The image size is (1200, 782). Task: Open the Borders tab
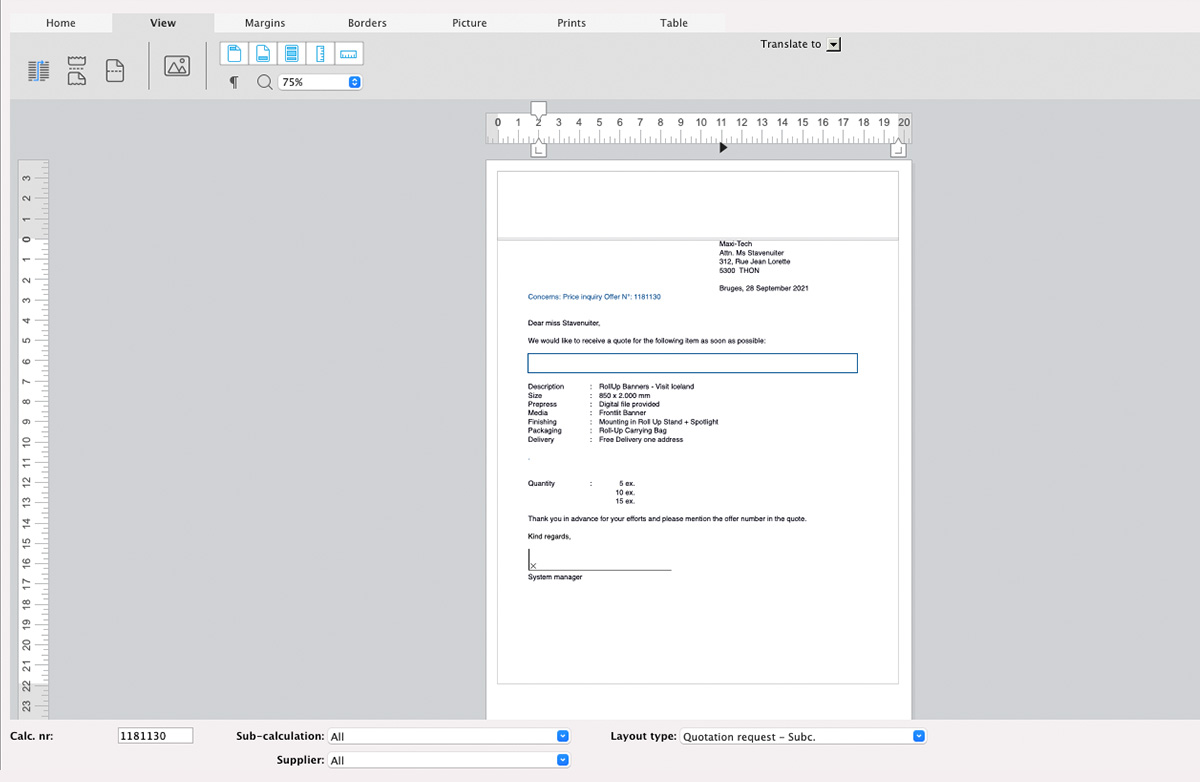coord(367,23)
